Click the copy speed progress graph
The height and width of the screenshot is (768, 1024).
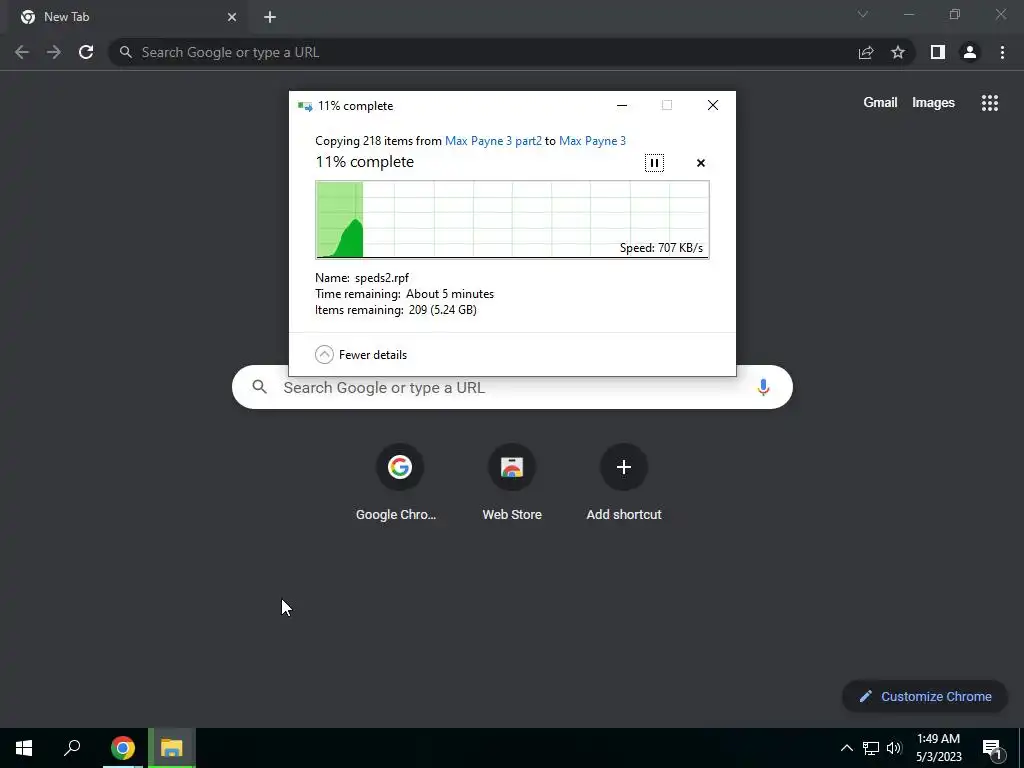pyautogui.click(x=512, y=219)
